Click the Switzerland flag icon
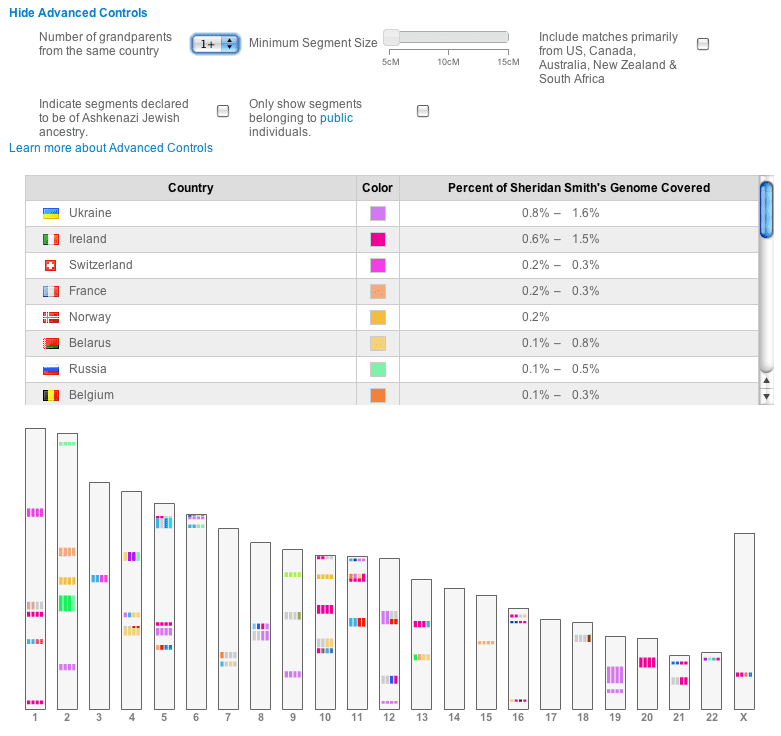The image size is (781, 736). (51, 265)
